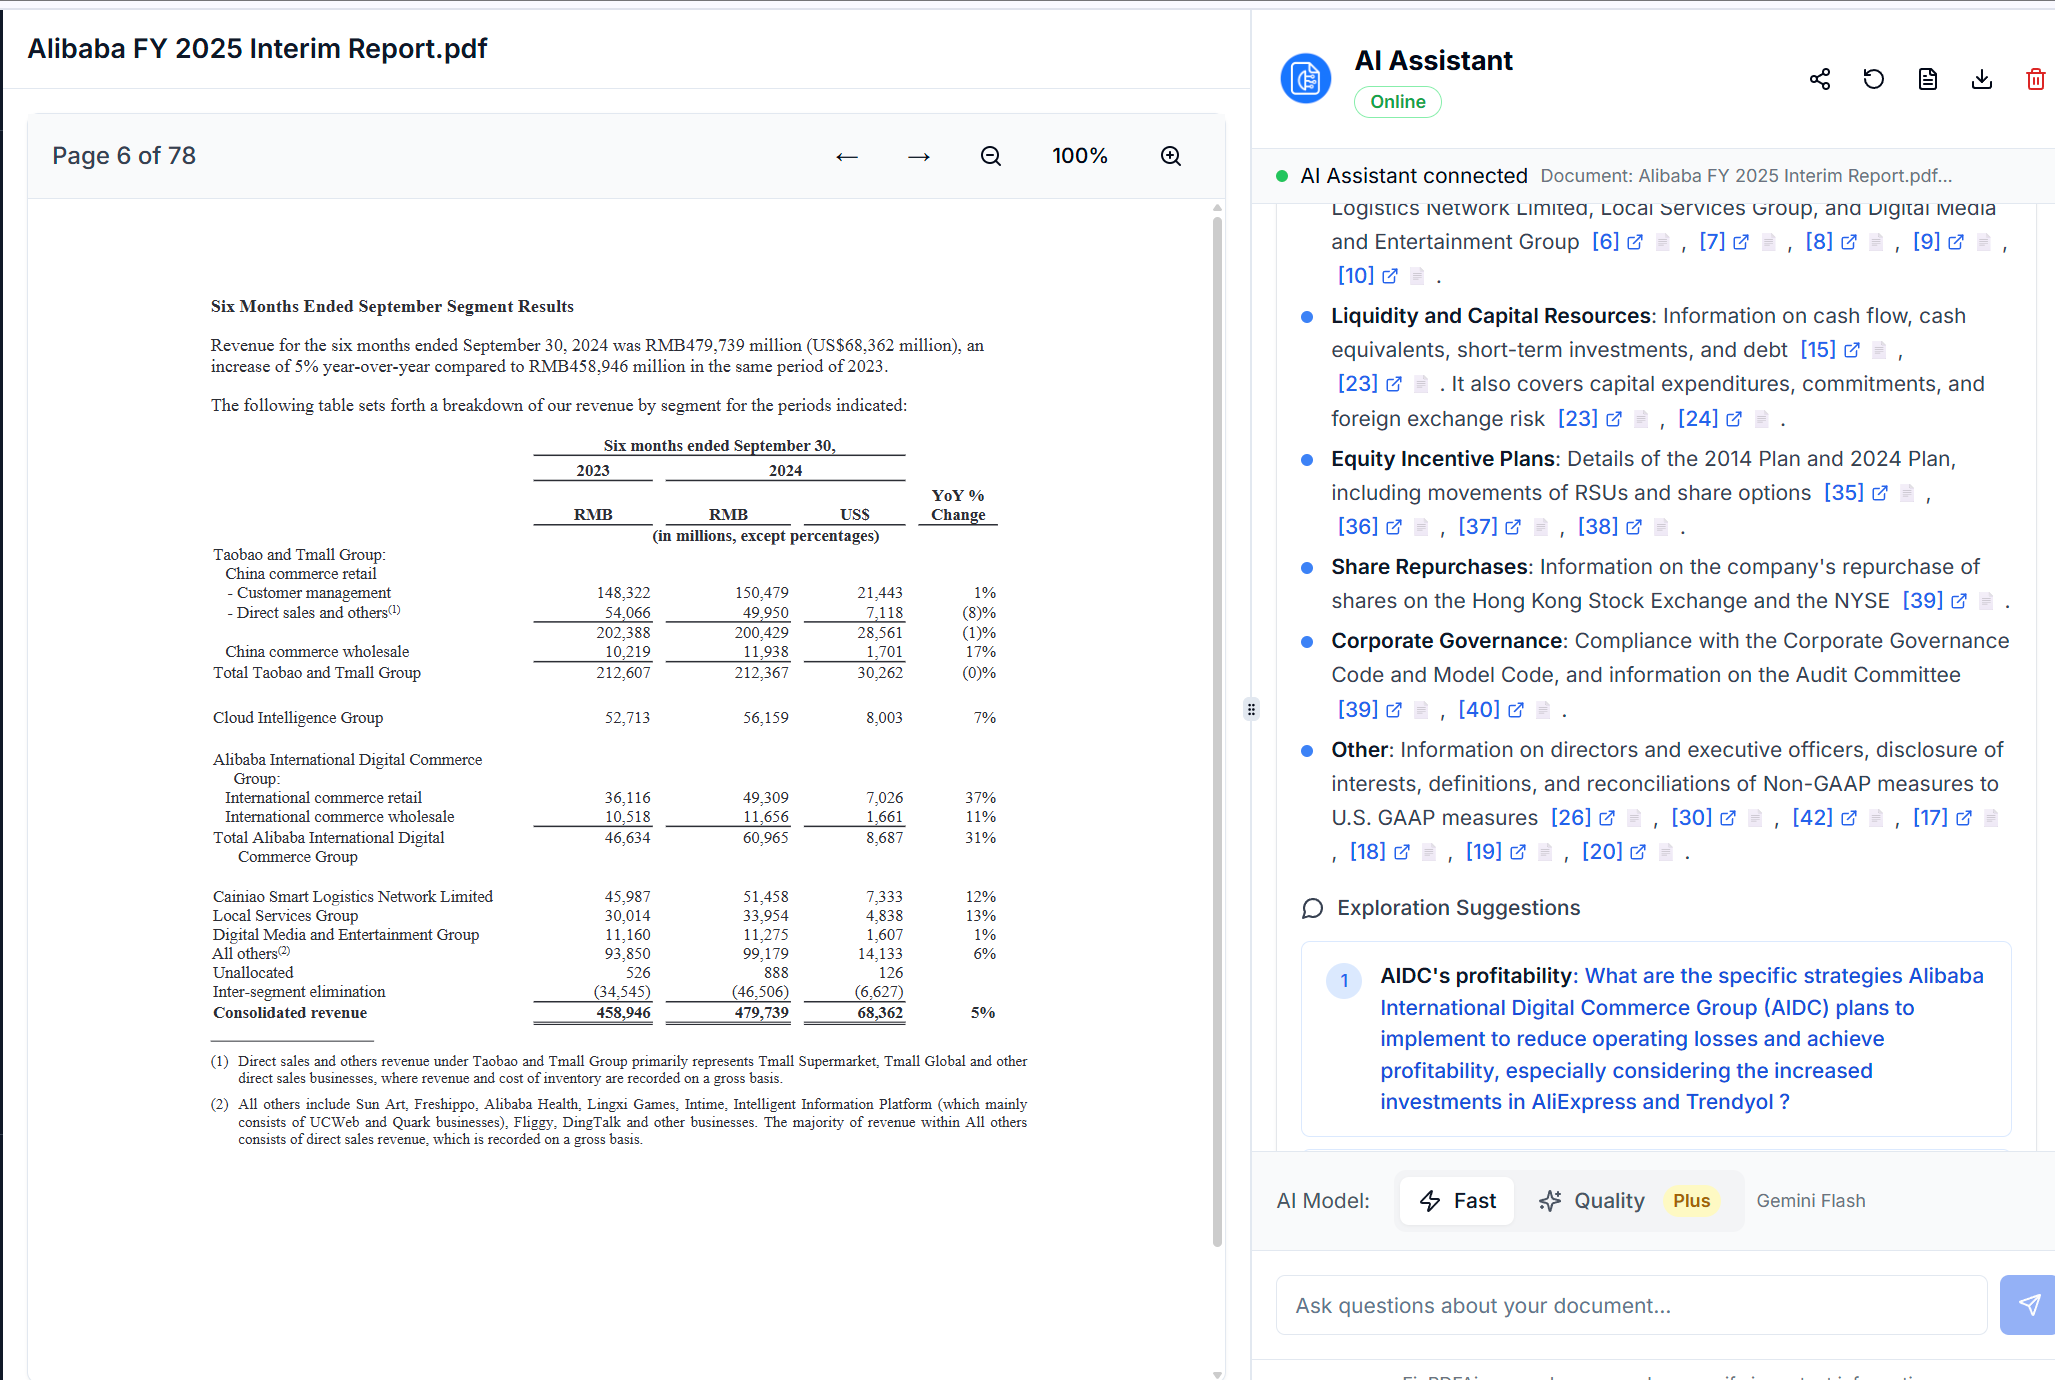Screen dimensions: 2055x1380
Task: Click citation link [19]
Action: click(x=1484, y=852)
